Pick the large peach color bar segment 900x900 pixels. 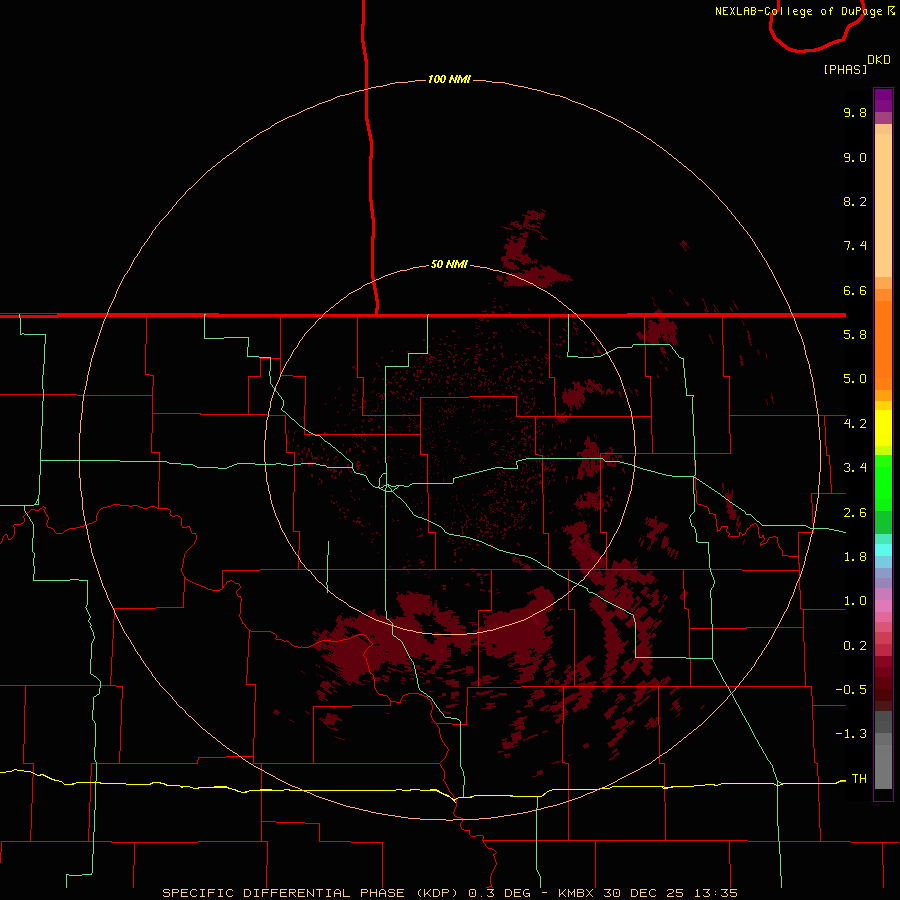coord(883,205)
